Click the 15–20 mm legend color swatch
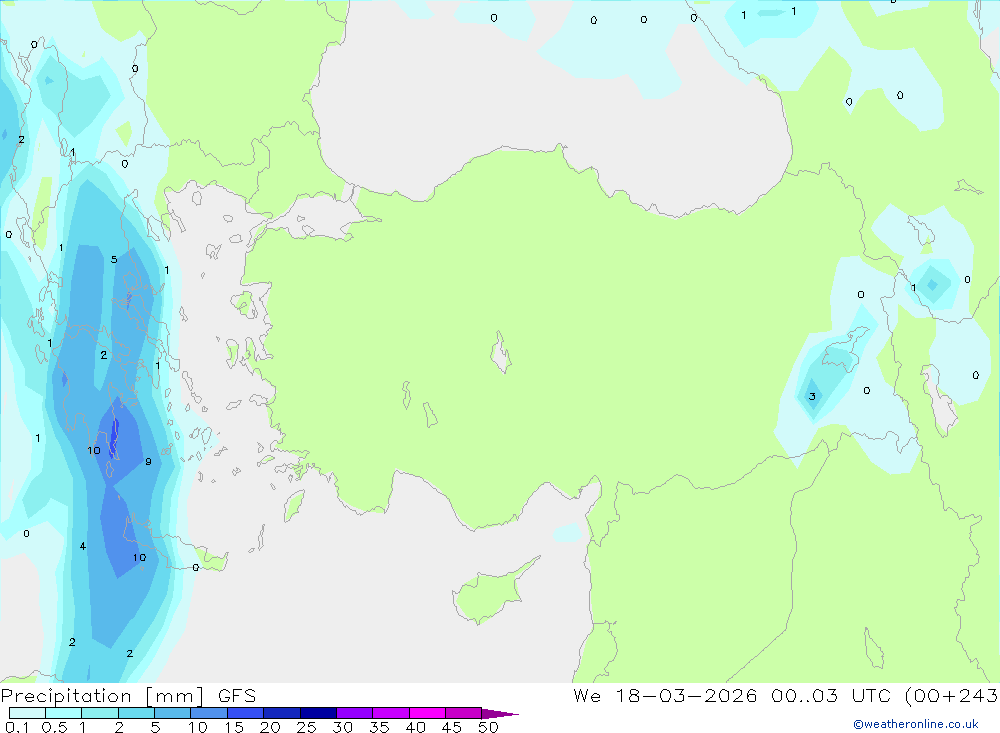1000x733 pixels. (246, 713)
